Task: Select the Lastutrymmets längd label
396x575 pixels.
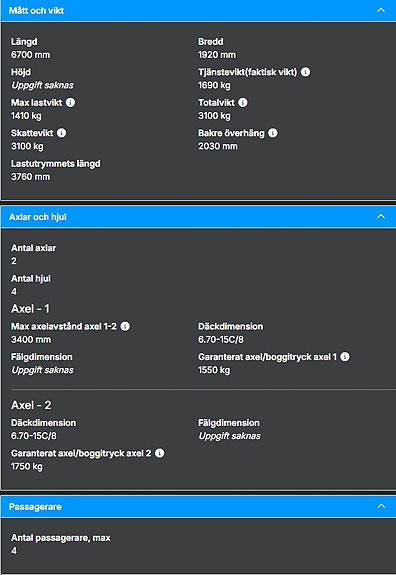Action: [x=55, y=164]
